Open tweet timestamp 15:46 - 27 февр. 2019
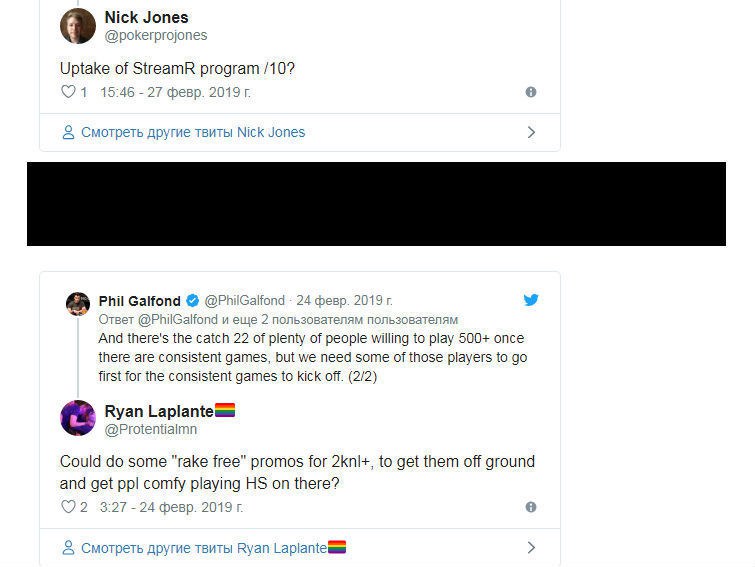The image size is (755, 567). pyautogui.click(x=175, y=92)
